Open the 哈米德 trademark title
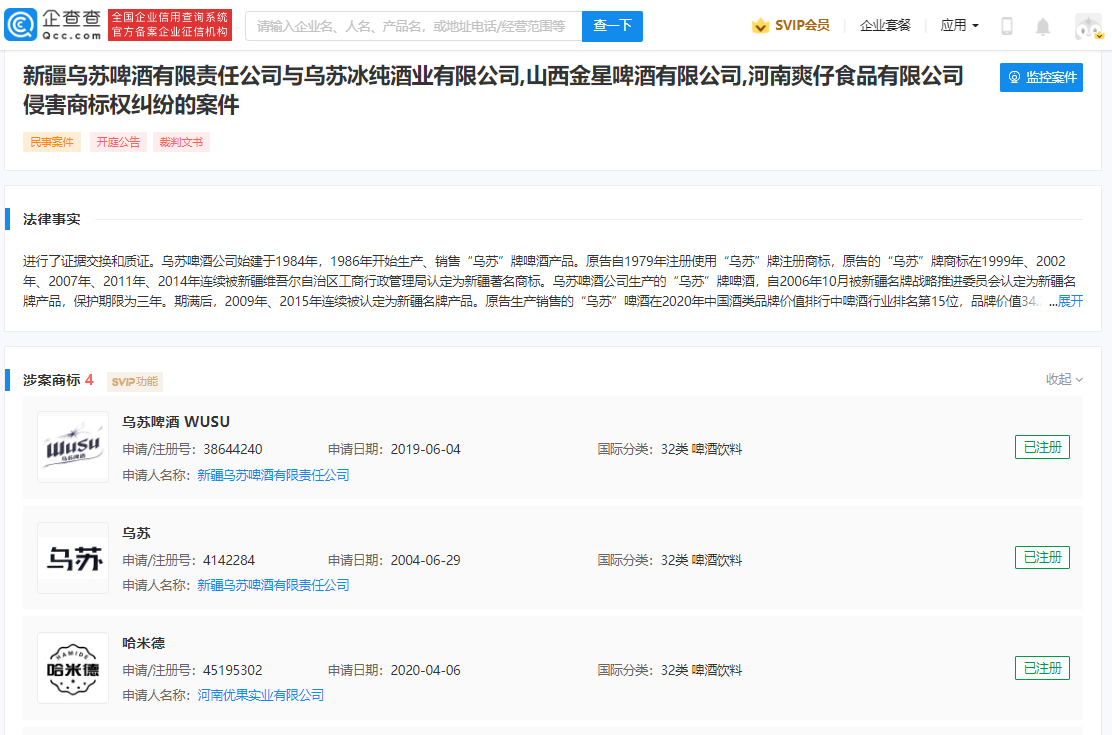This screenshot has width=1112, height=735. coord(143,643)
